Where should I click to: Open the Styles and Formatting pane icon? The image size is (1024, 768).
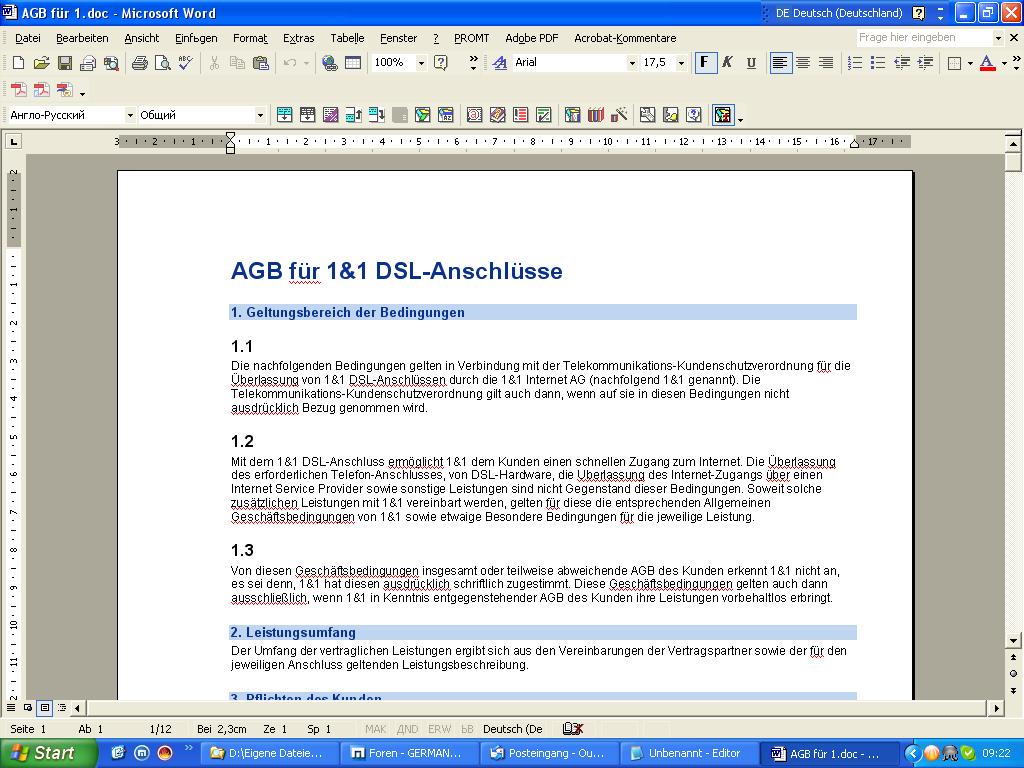[x=500, y=63]
